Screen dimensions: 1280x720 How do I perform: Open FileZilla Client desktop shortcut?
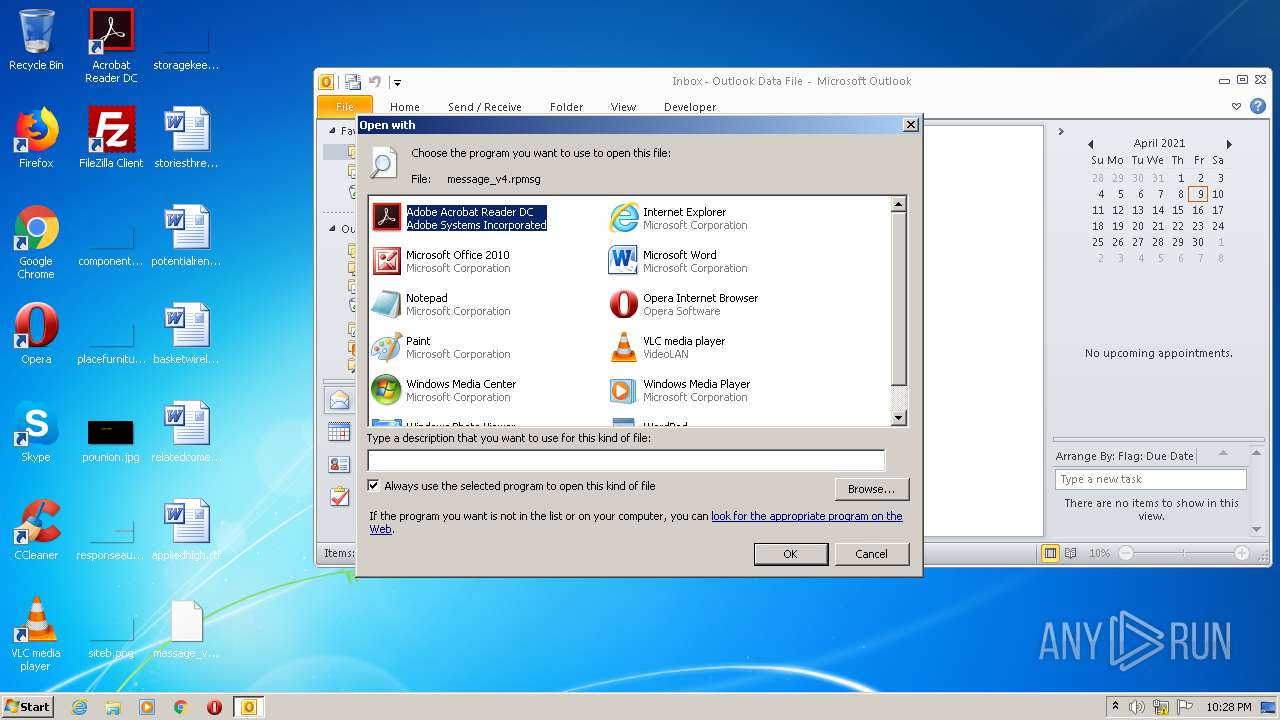(x=111, y=139)
